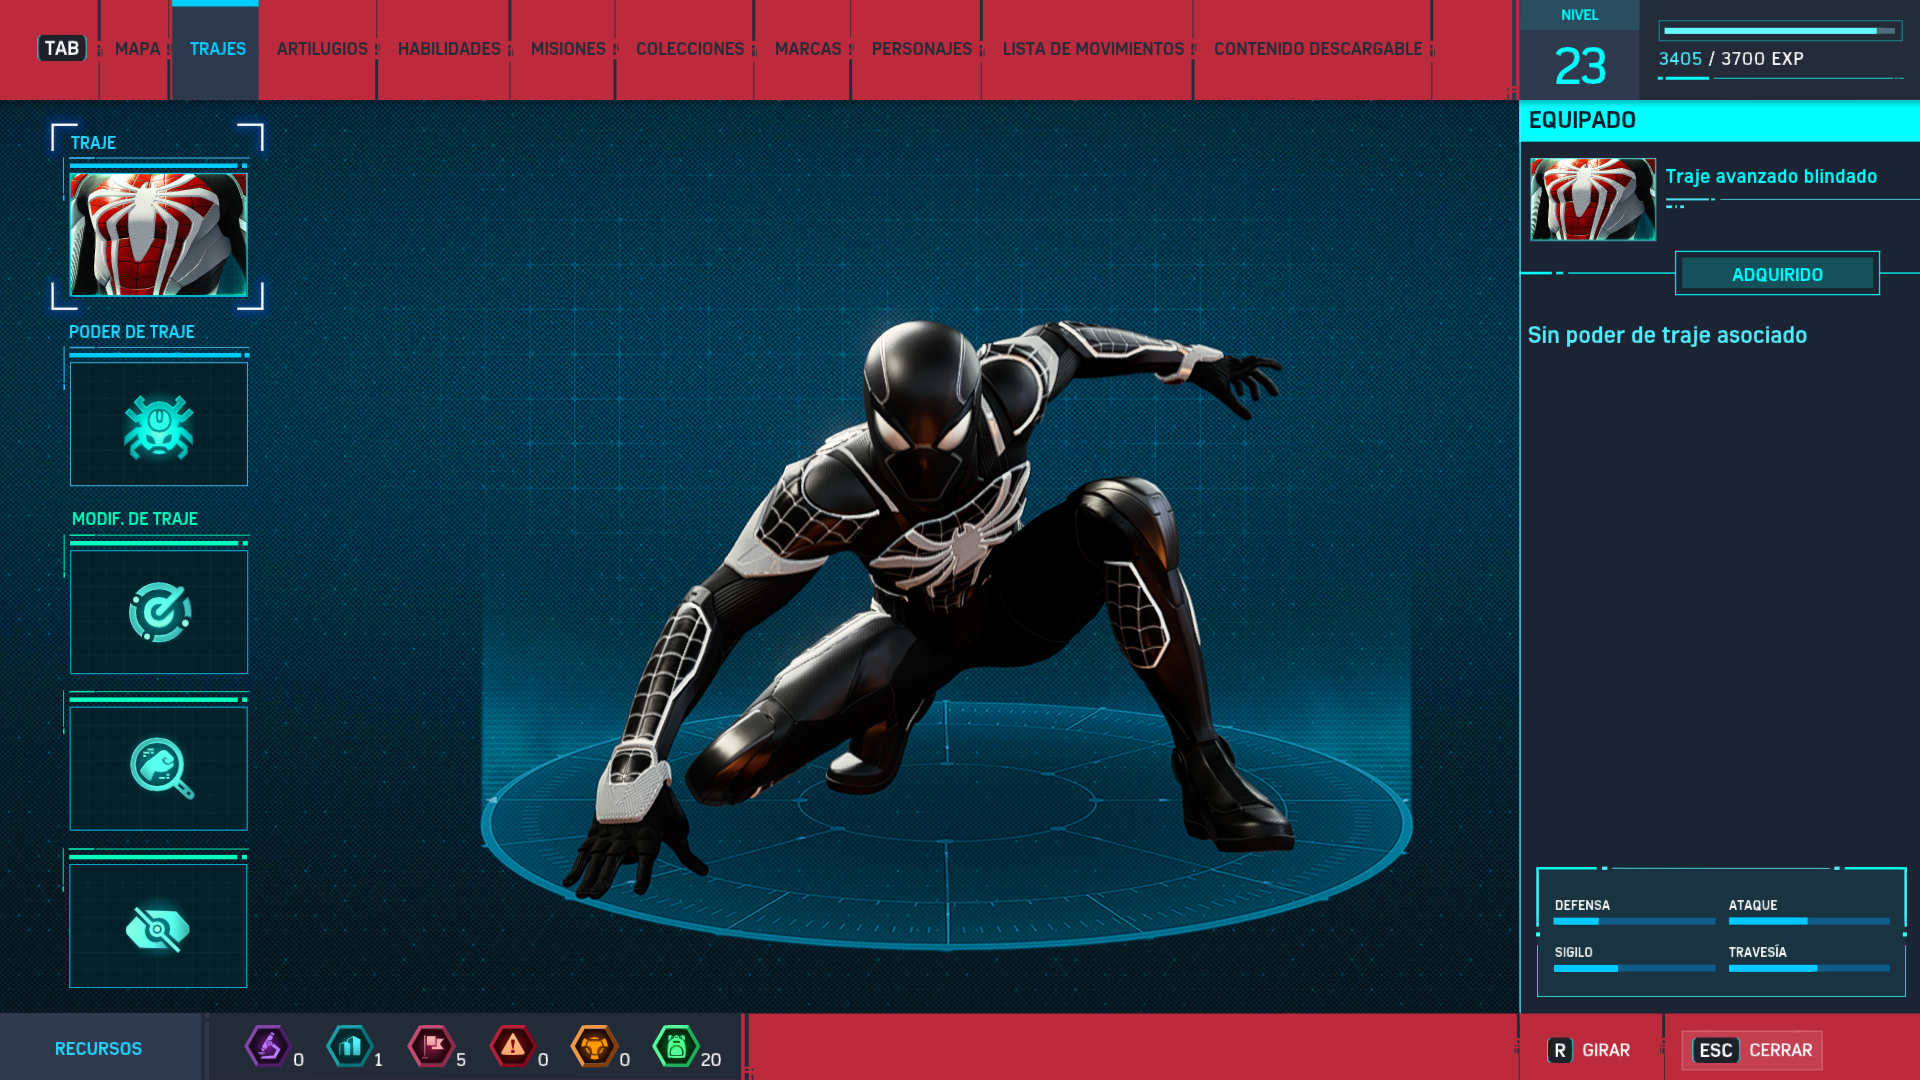Open CONTENIDO DESCARGABLE tab
1920x1080 pixels.
[1318, 49]
